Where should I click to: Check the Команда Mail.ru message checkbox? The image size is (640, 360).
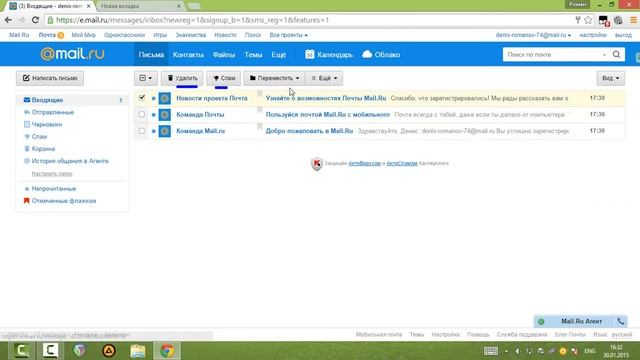(142, 131)
